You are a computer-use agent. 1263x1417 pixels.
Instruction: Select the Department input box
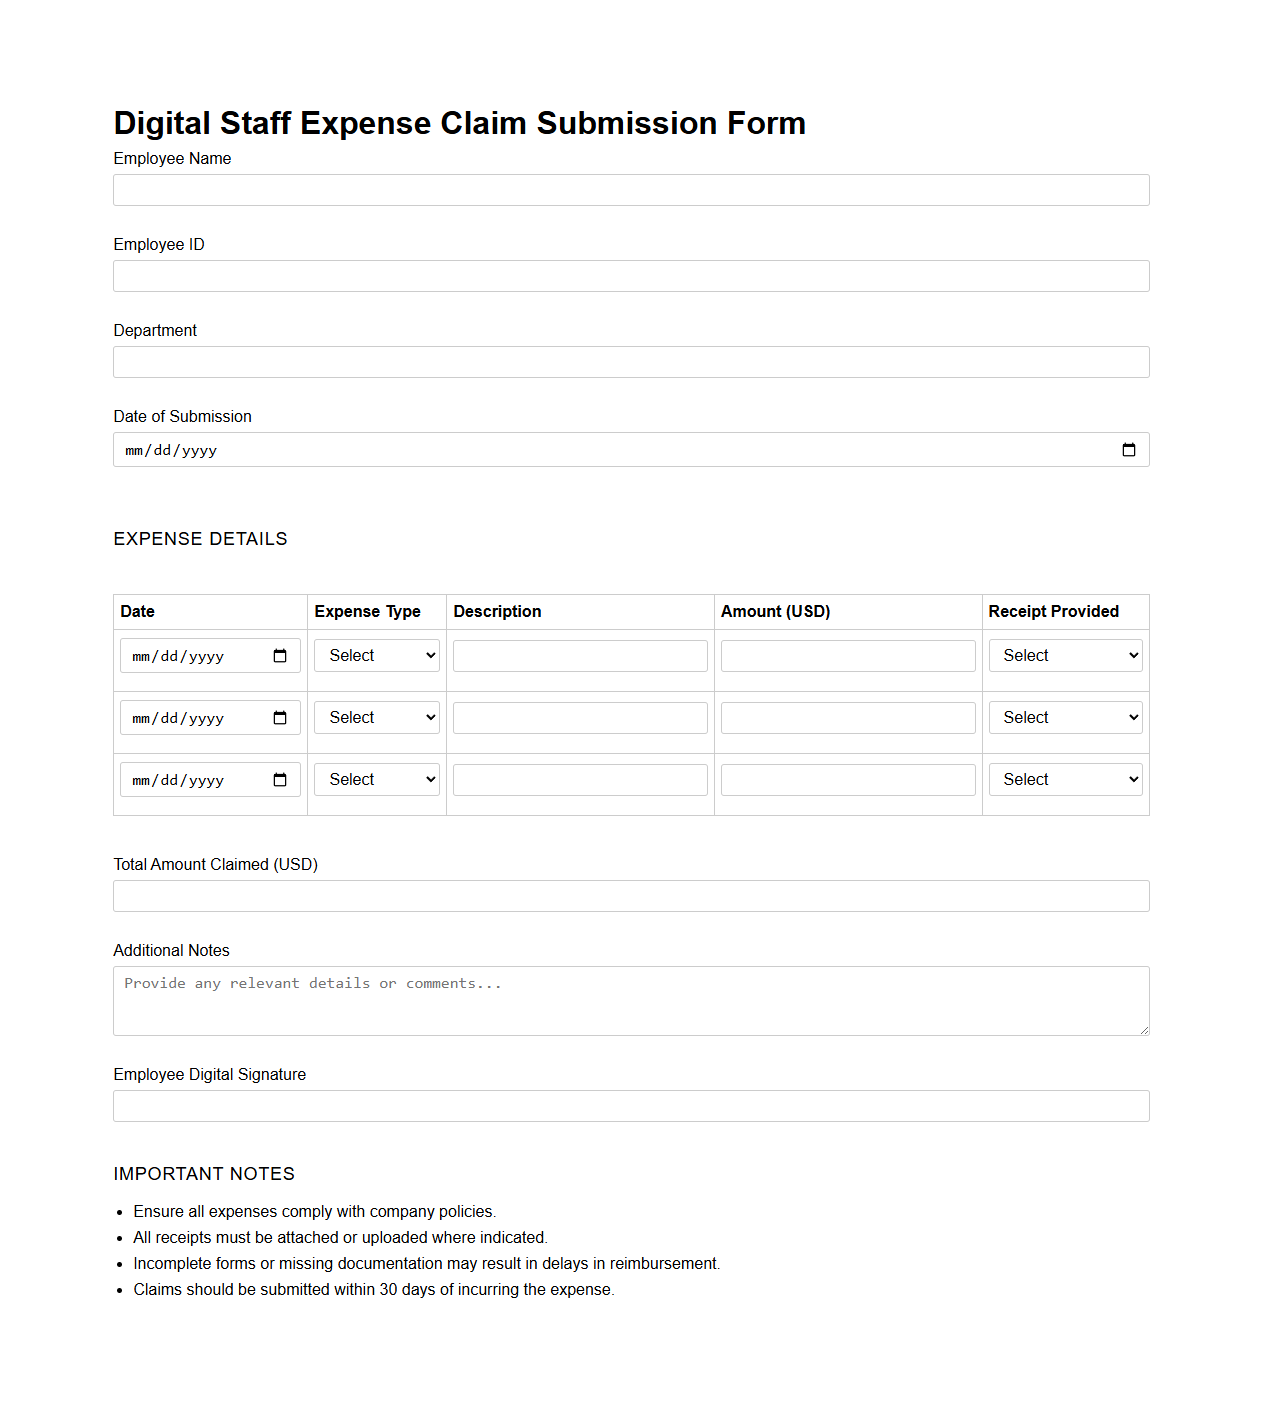click(631, 362)
